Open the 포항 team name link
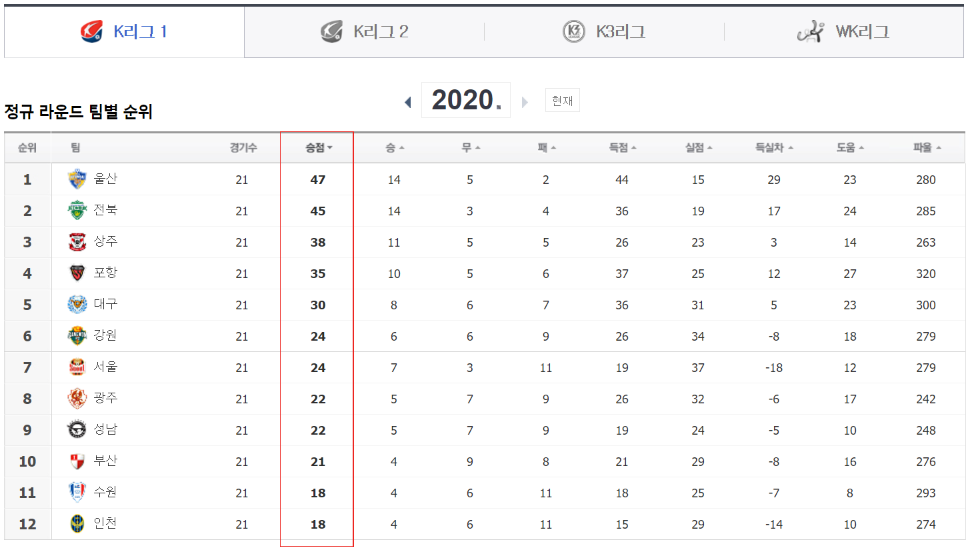The width and height of the screenshot is (966, 547). coord(105,272)
